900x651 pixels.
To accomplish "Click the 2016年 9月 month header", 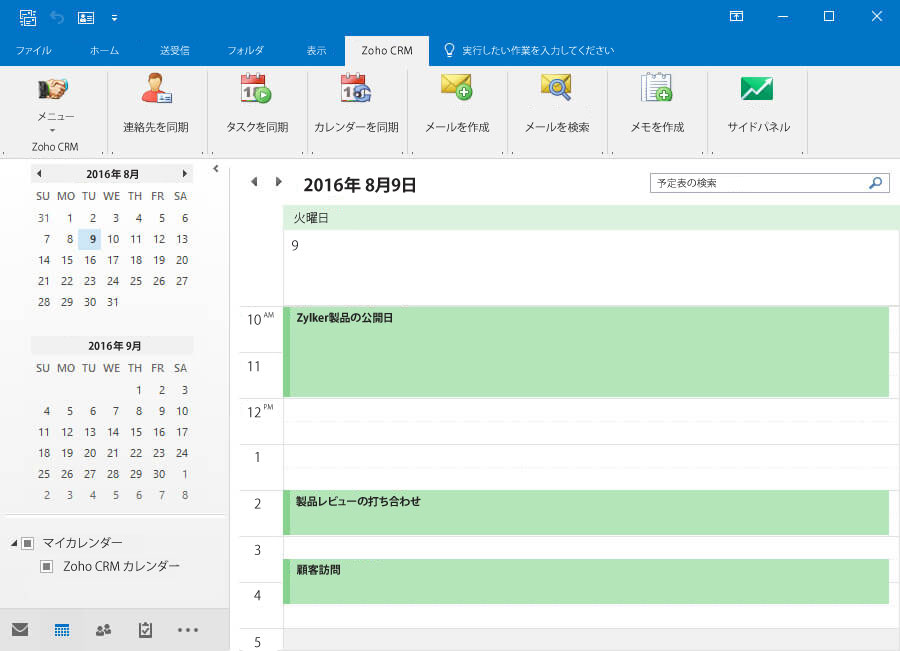I will 114,346.
